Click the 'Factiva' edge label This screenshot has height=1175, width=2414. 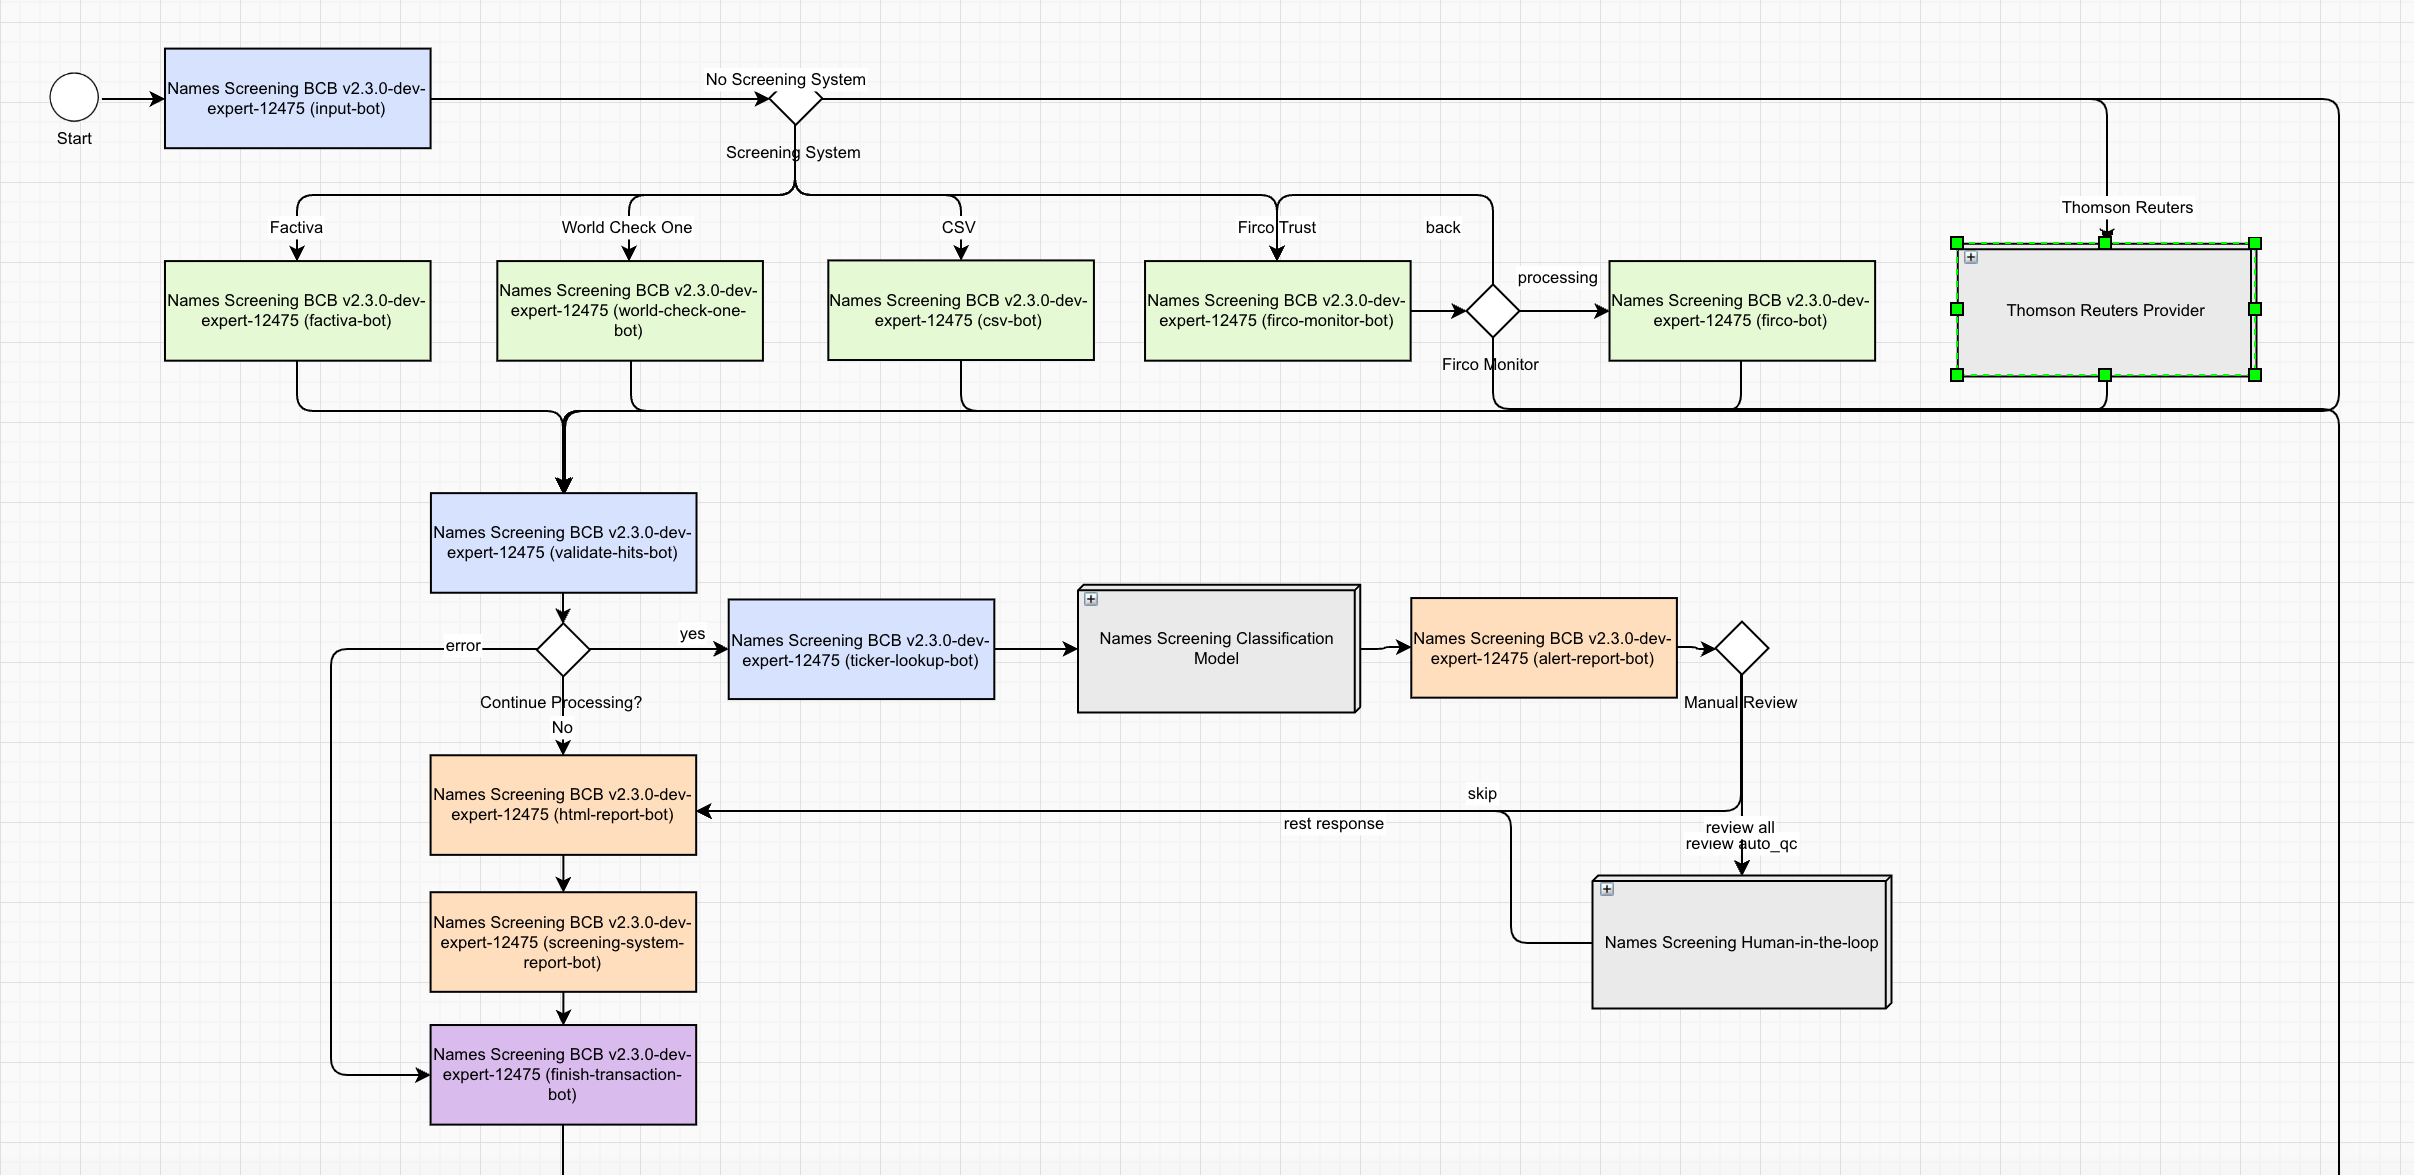(296, 227)
